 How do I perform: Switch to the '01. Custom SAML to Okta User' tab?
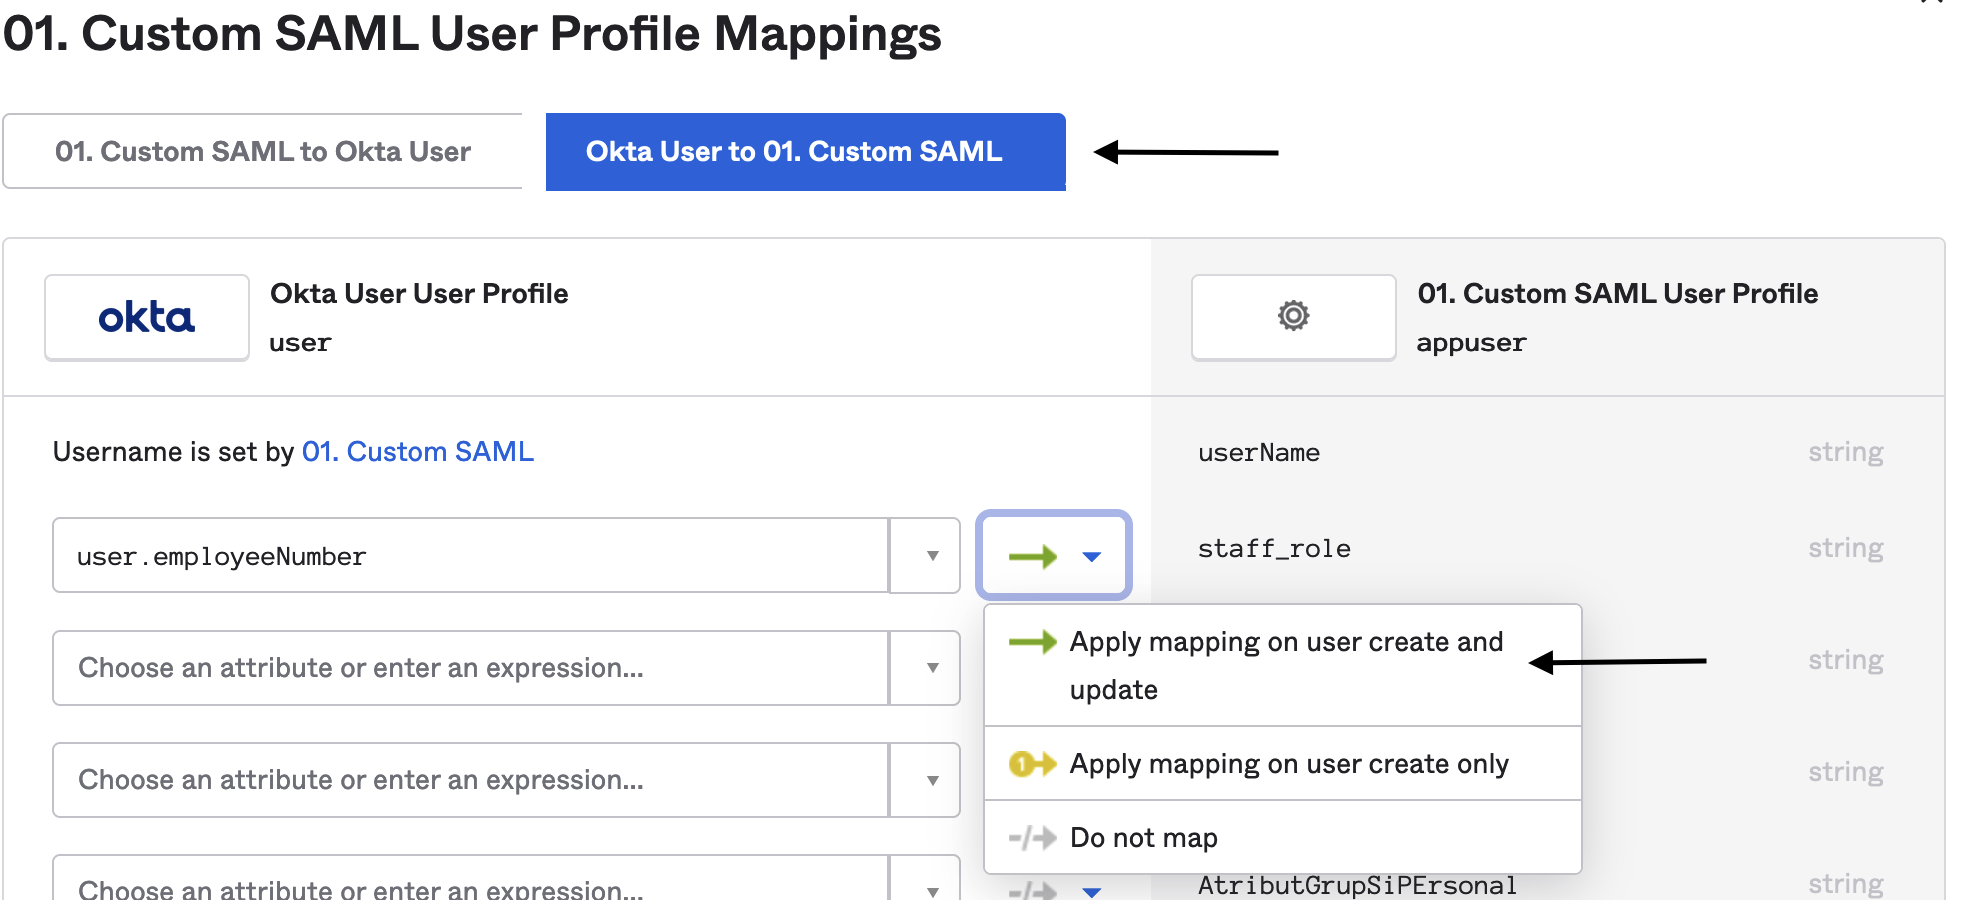click(263, 151)
